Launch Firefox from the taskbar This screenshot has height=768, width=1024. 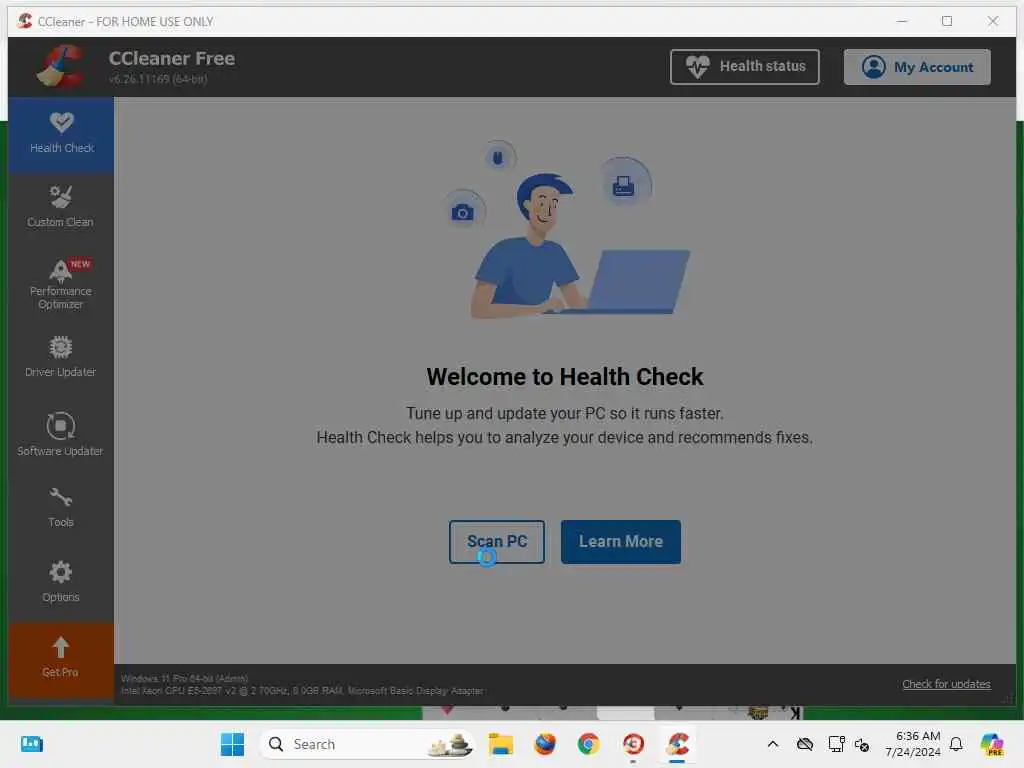pyautogui.click(x=545, y=744)
